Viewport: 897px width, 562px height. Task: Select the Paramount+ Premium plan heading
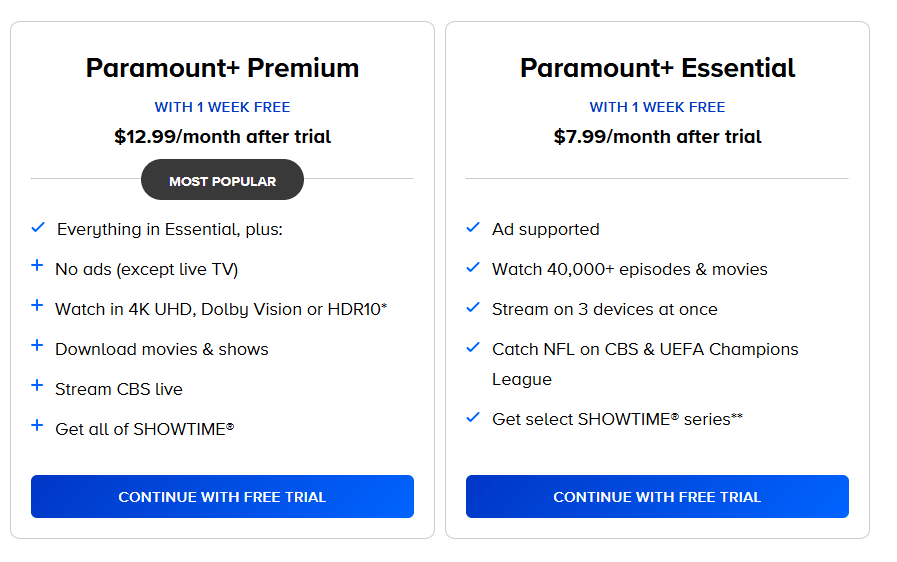pyautogui.click(x=222, y=68)
